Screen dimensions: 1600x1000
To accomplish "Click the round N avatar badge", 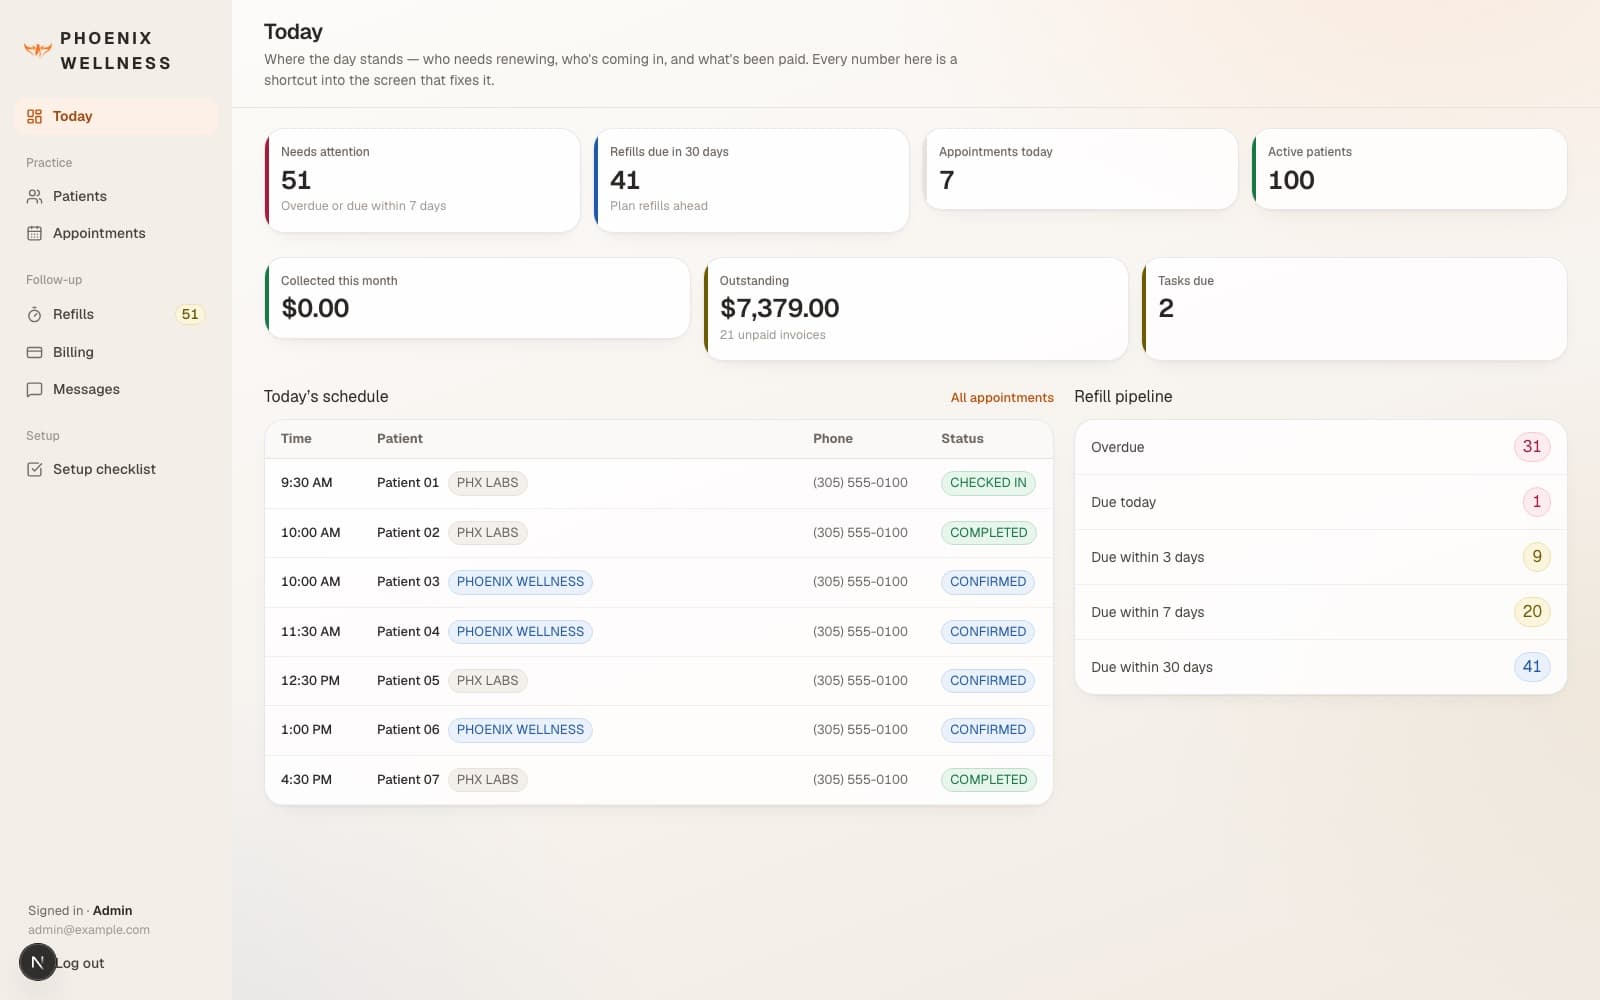I will click(x=38, y=962).
